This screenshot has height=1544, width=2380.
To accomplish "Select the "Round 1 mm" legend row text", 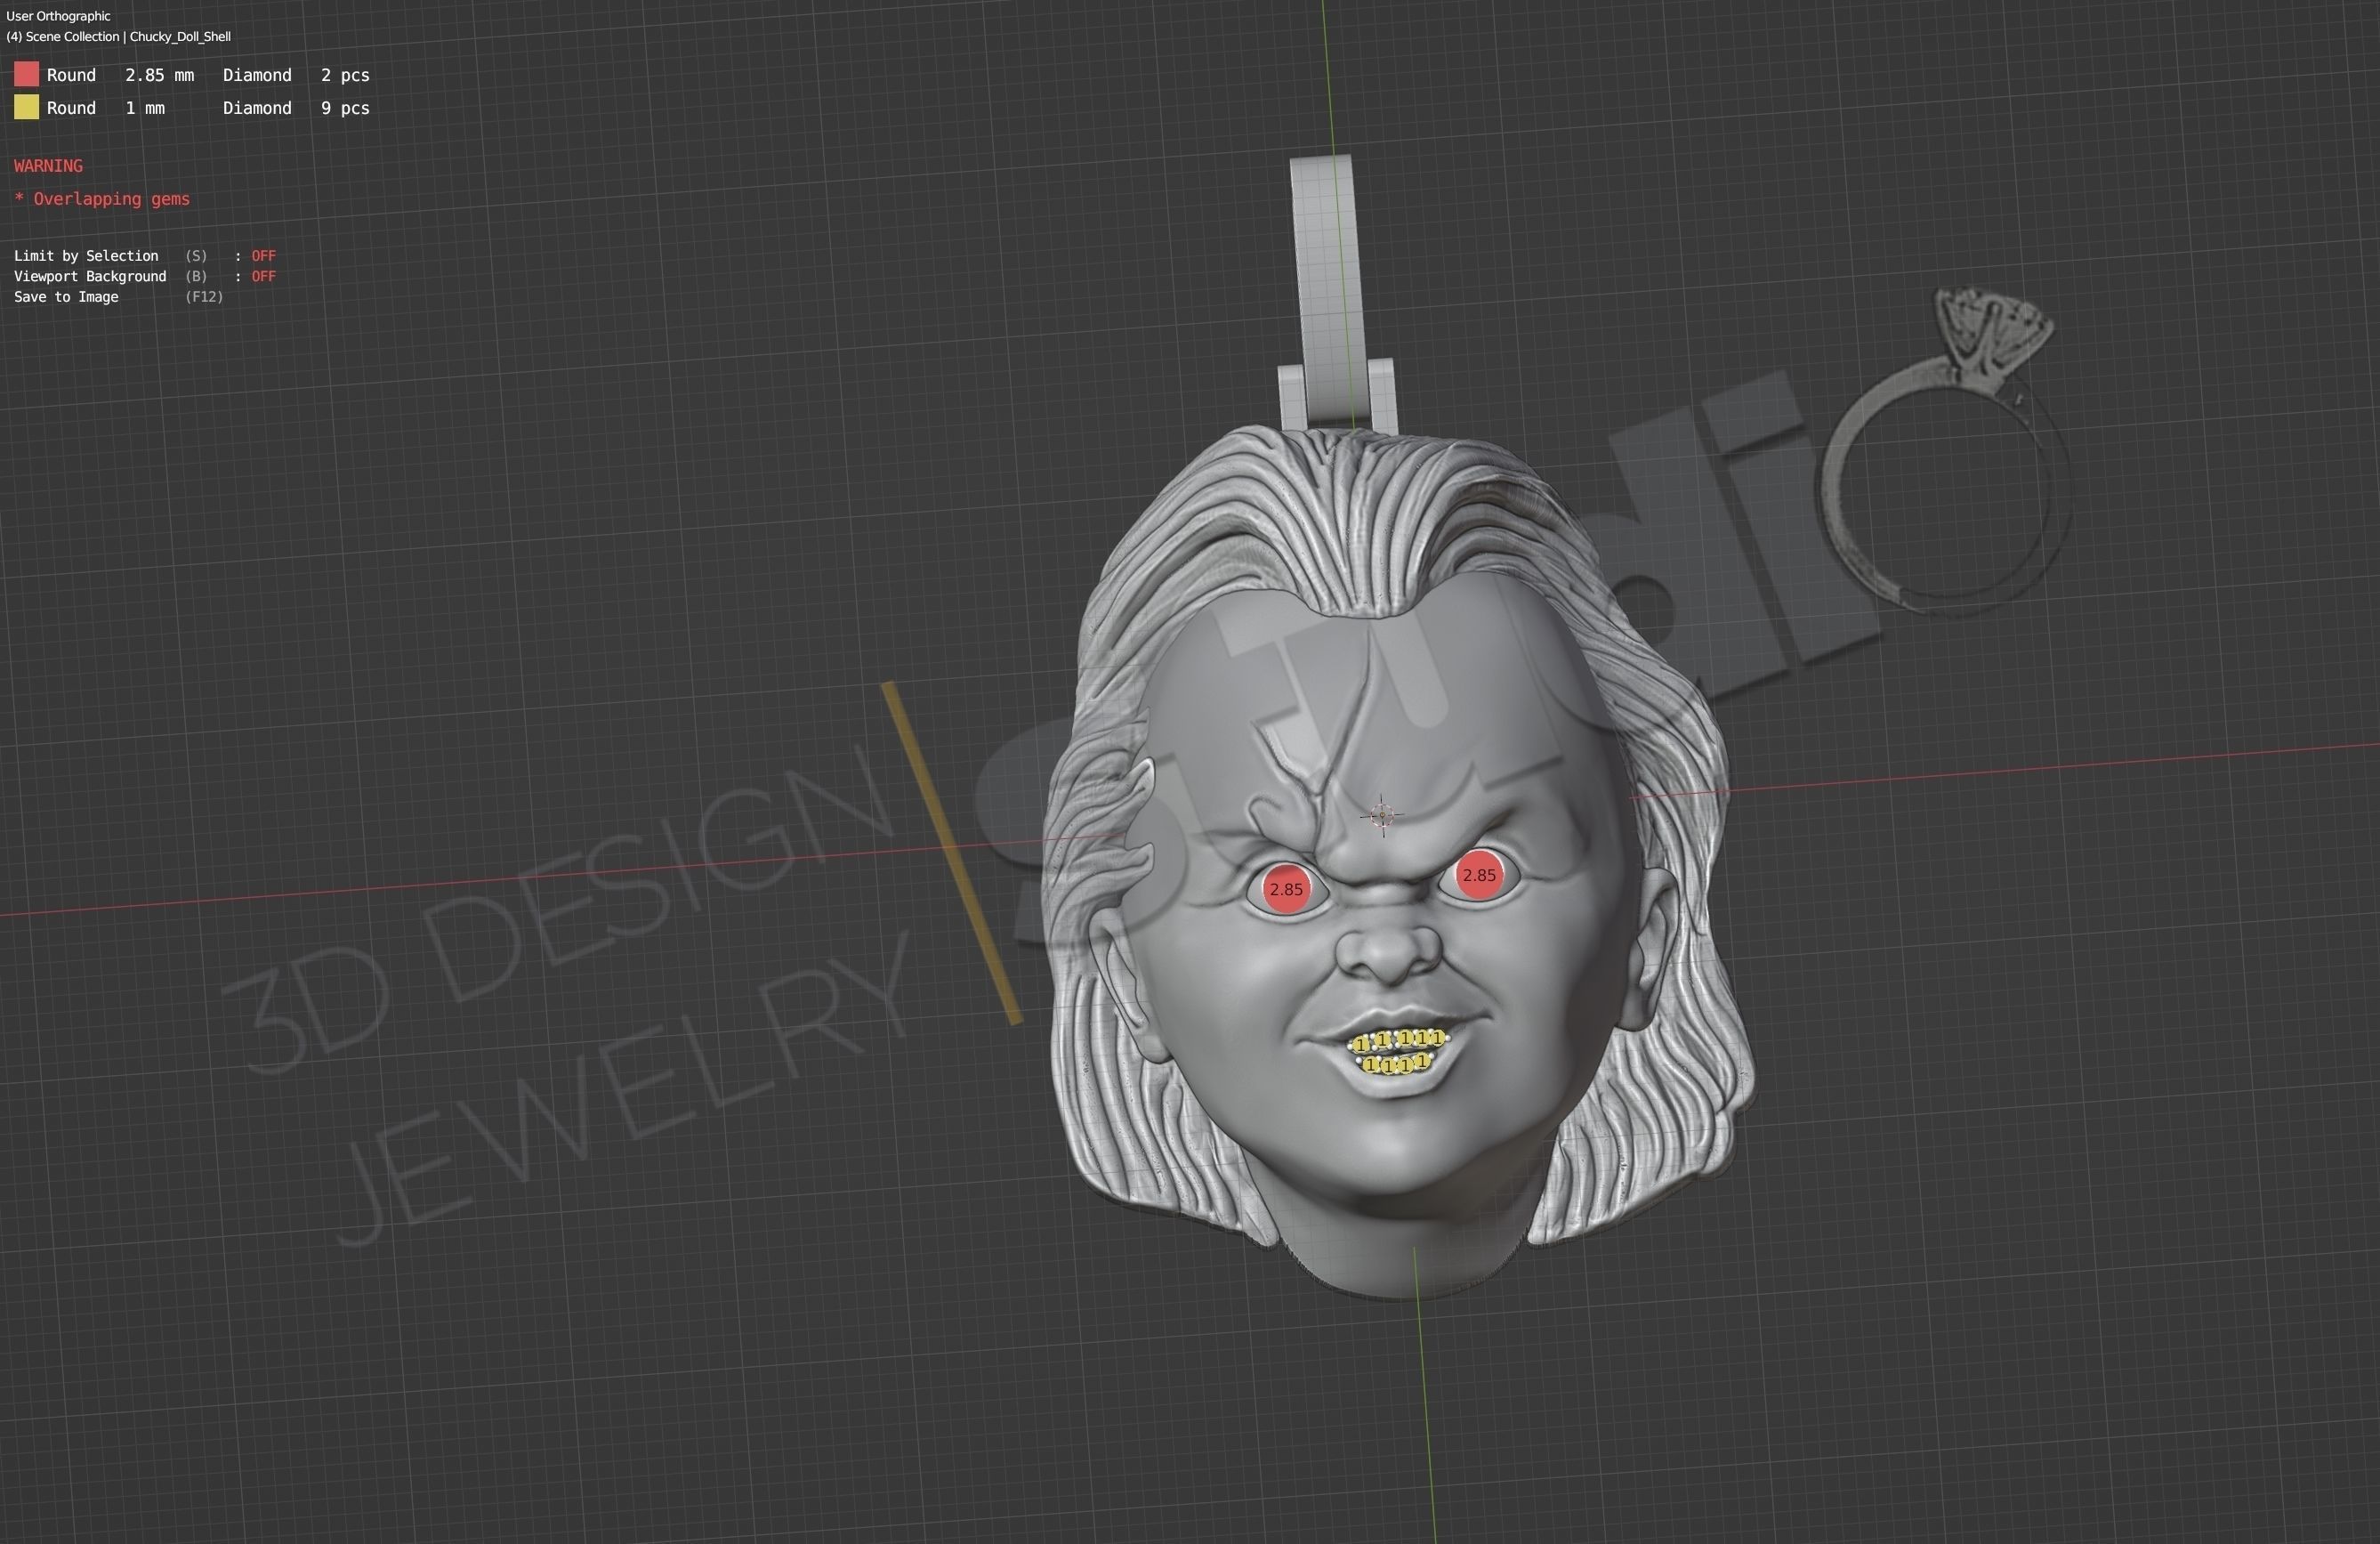I will coord(105,108).
